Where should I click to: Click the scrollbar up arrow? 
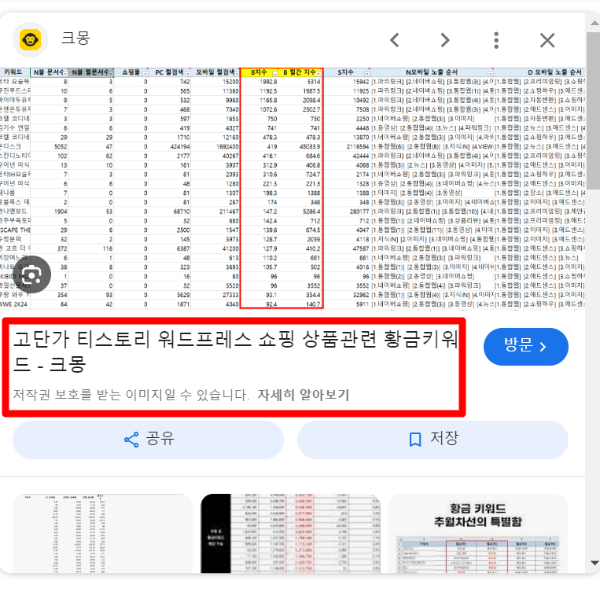[x=594, y=23]
